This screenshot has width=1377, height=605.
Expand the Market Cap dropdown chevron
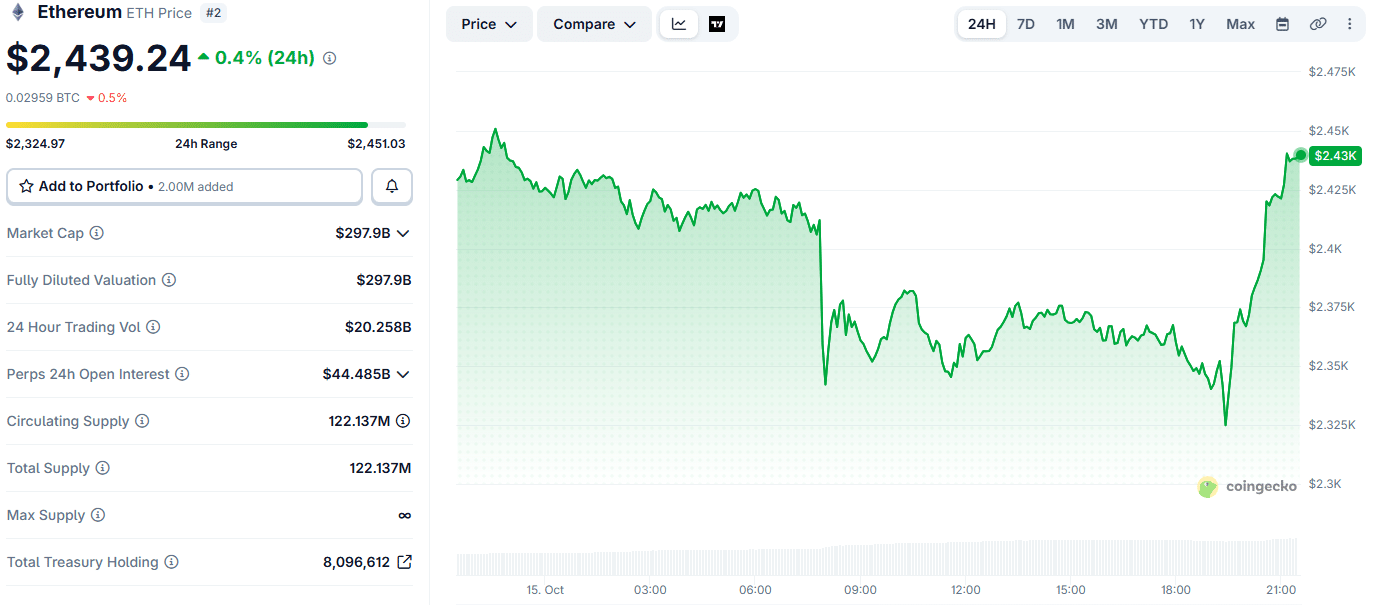(403, 233)
